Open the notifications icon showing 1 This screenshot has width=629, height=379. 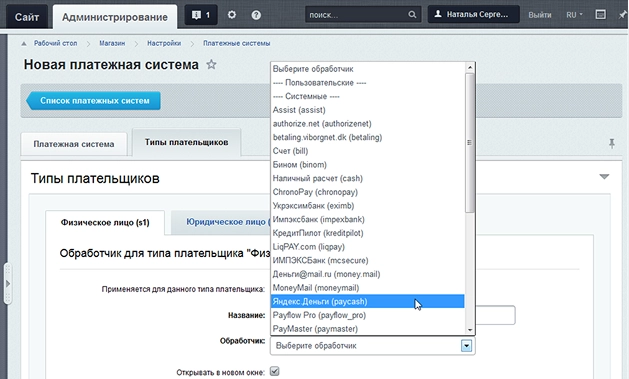[x=201, y=15]
